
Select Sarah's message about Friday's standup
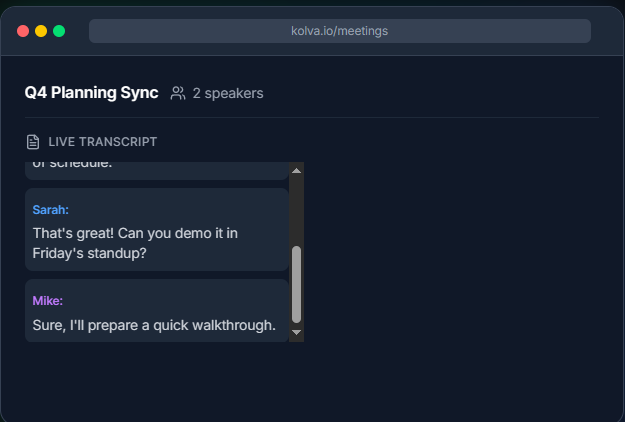135,243
